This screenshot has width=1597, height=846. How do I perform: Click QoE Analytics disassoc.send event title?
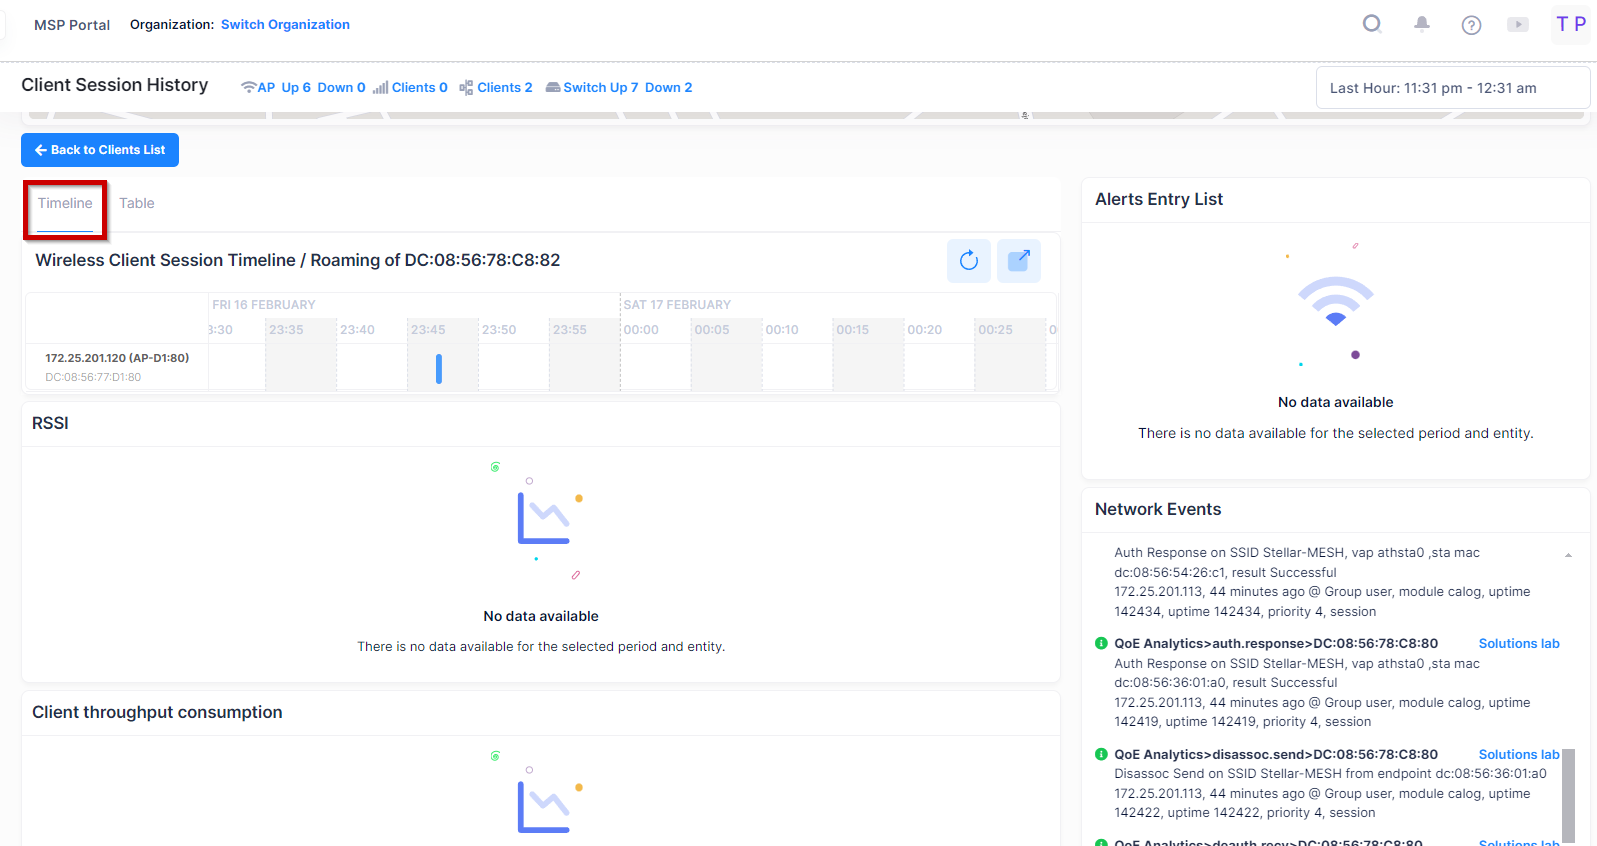pyautogui.click(x=1276, y=755)
